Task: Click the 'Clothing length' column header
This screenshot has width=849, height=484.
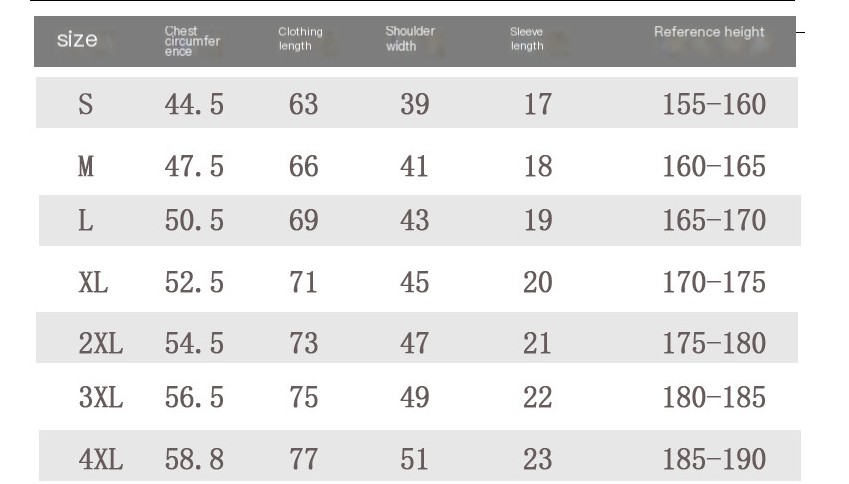Action: point(301,39)
